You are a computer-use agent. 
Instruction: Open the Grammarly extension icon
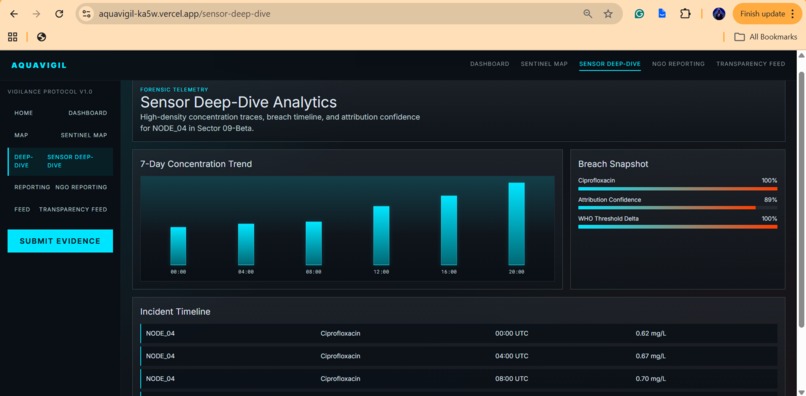click(639, 14)
